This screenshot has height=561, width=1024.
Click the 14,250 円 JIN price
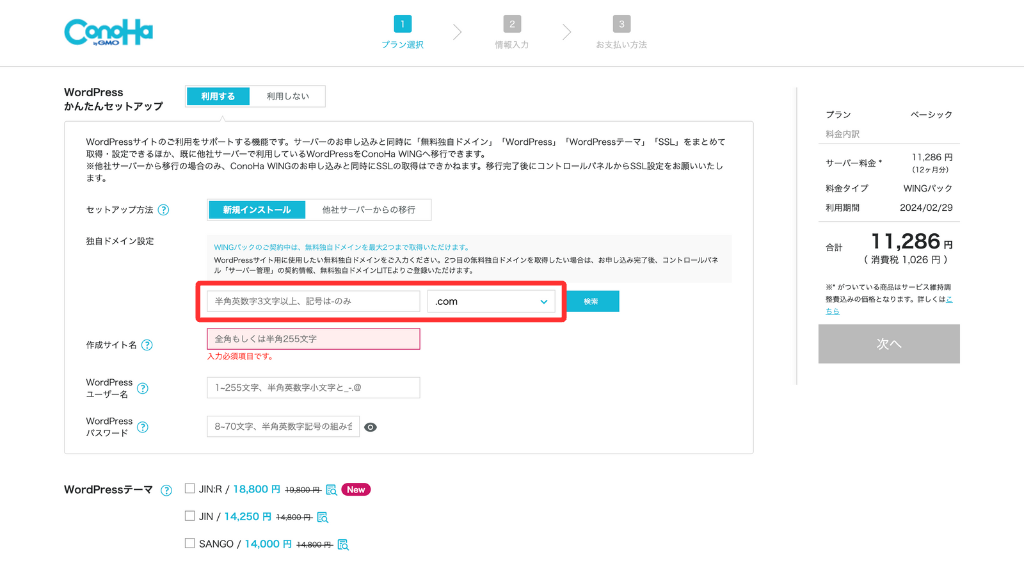248,517
